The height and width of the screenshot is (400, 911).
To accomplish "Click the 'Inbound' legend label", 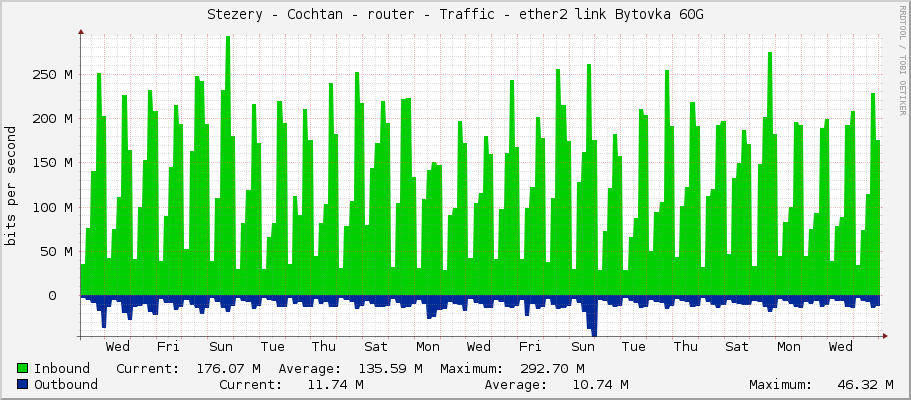I will click(x=62, y=368).
